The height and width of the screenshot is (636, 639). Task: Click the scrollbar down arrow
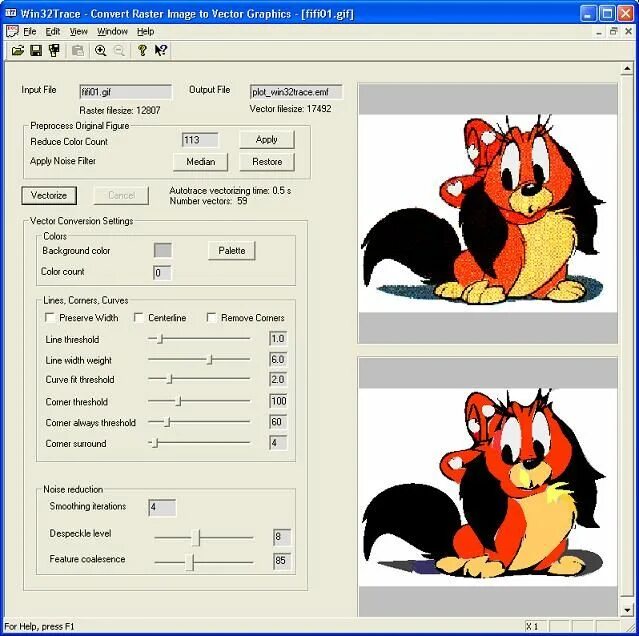[x=627, y=610]
